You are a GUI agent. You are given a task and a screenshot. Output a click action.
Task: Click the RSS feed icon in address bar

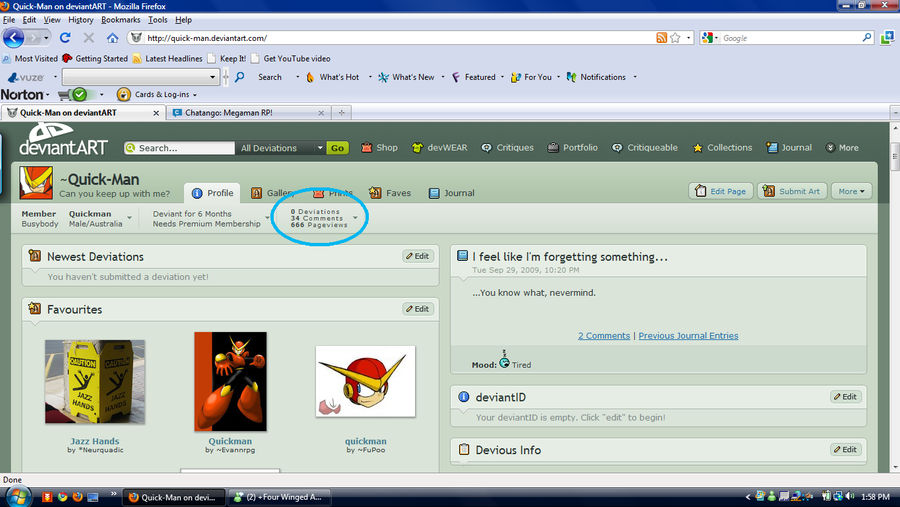[661, 38]
